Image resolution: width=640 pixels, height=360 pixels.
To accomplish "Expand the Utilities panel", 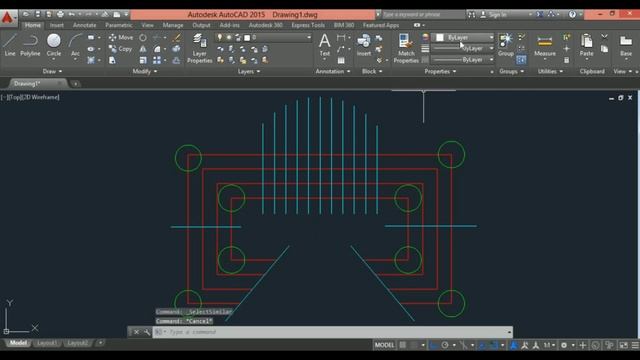I will click(550, 71).
